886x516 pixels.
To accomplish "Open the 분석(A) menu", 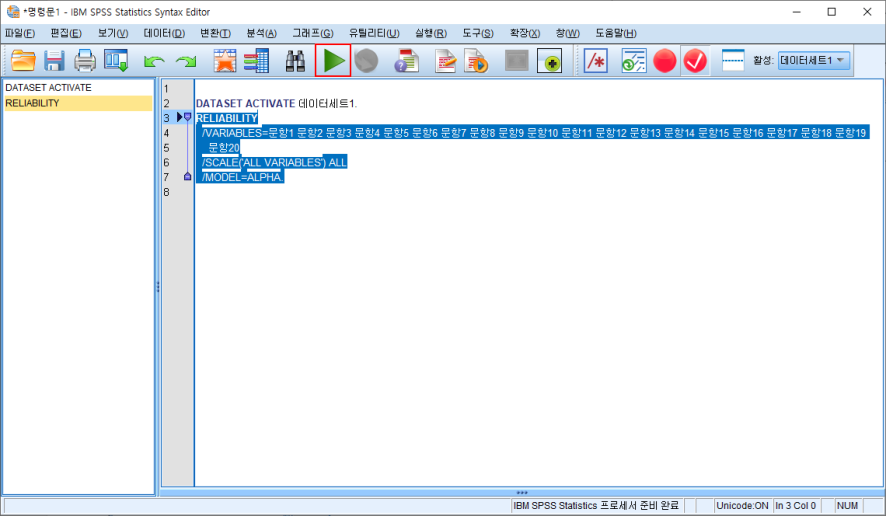I will (x=262, y=33).
